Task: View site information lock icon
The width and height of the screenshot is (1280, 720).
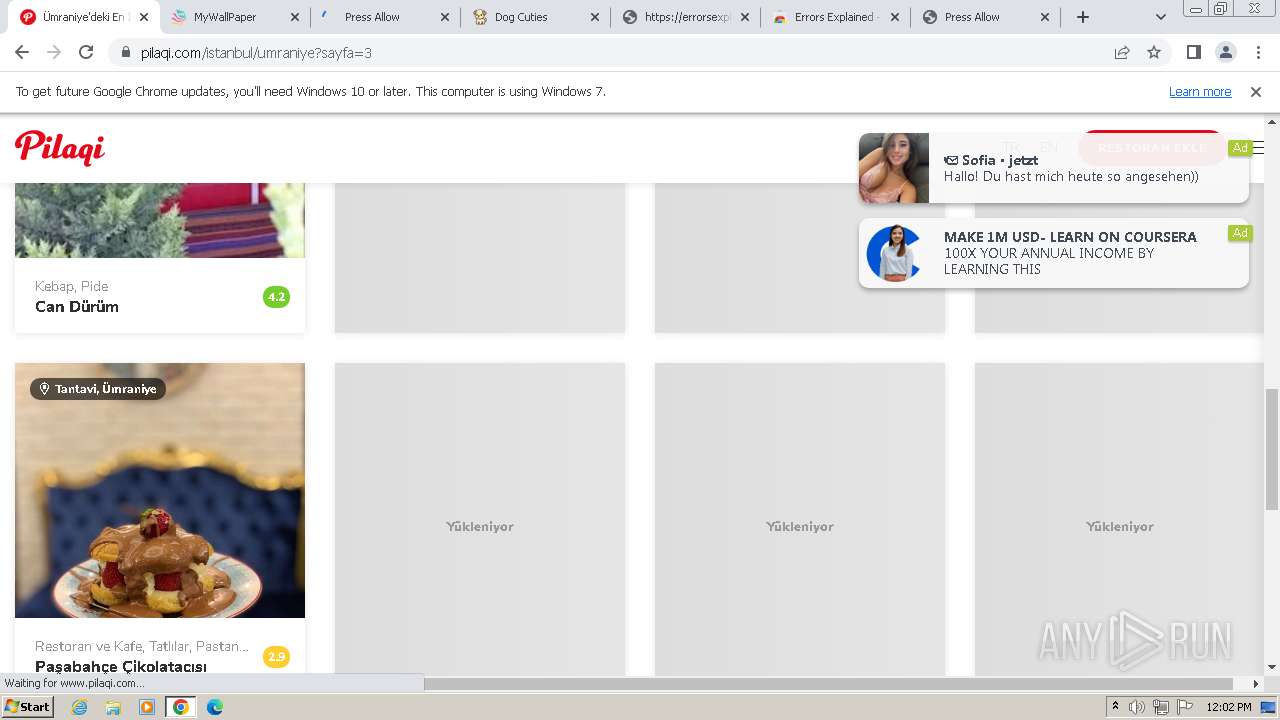Action: point(125,52)
